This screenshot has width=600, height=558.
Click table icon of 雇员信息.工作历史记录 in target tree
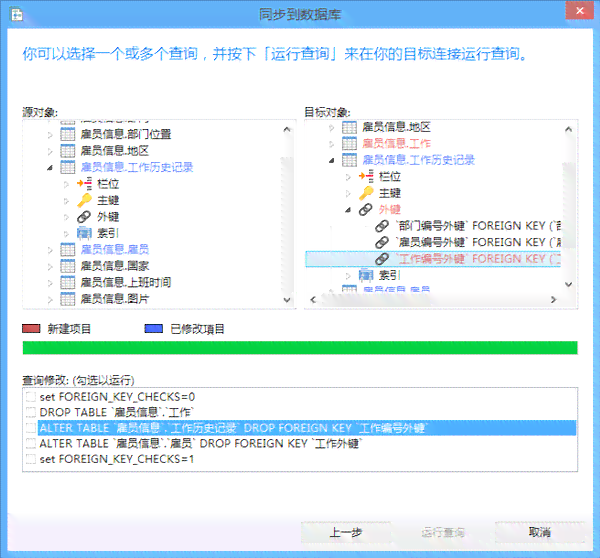(x=349, y=160)
